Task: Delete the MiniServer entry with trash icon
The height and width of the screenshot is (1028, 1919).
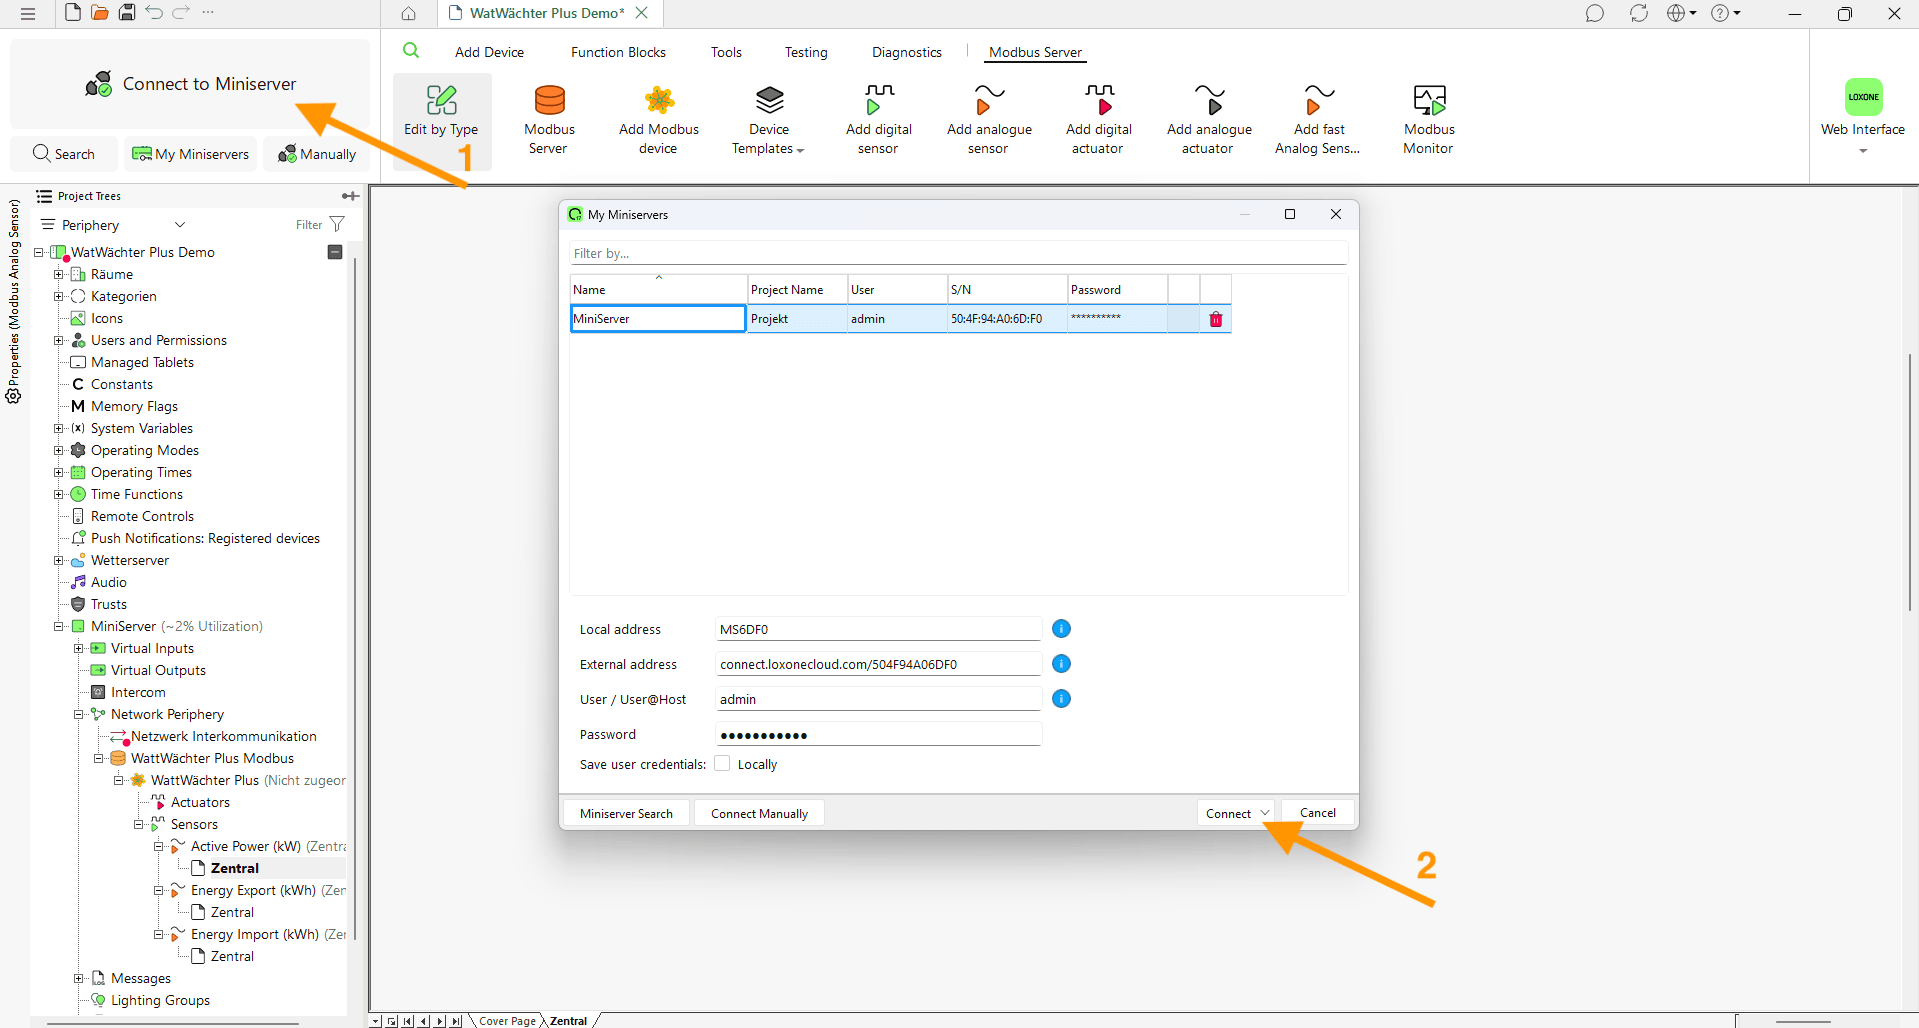Action: (1216, 319)
